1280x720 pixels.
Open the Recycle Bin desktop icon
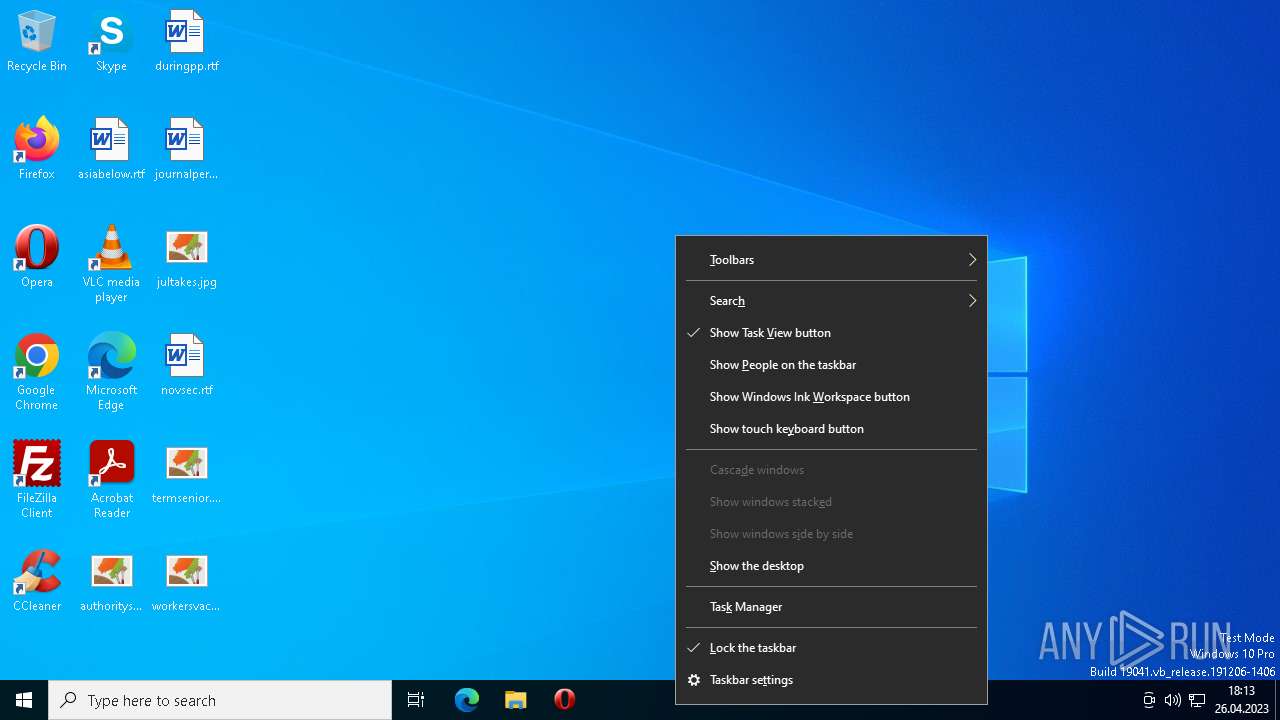coord(37,41)
